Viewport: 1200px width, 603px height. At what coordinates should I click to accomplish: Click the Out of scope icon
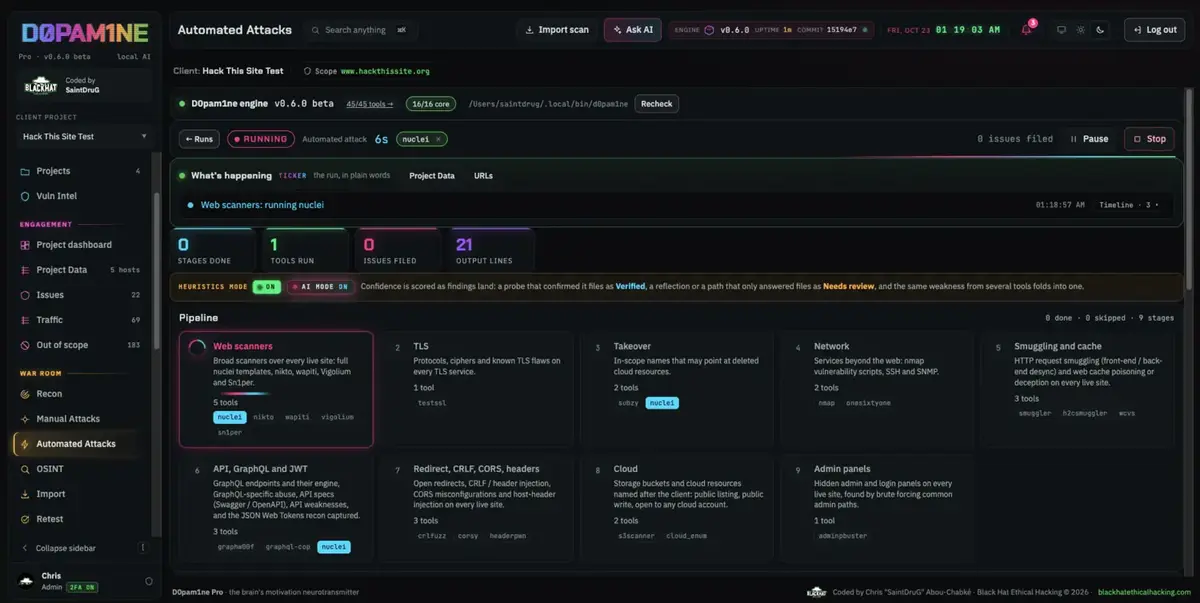pyautogui.click(x=26, y=345)
